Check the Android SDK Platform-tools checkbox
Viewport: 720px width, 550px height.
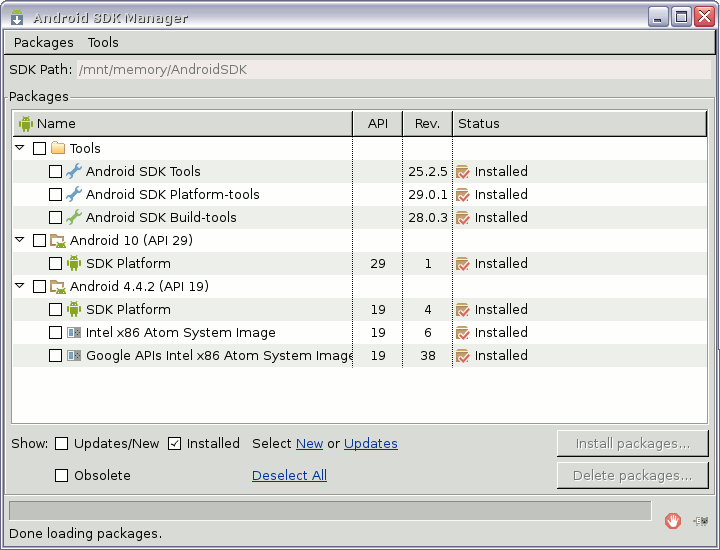tap(56, 194)
